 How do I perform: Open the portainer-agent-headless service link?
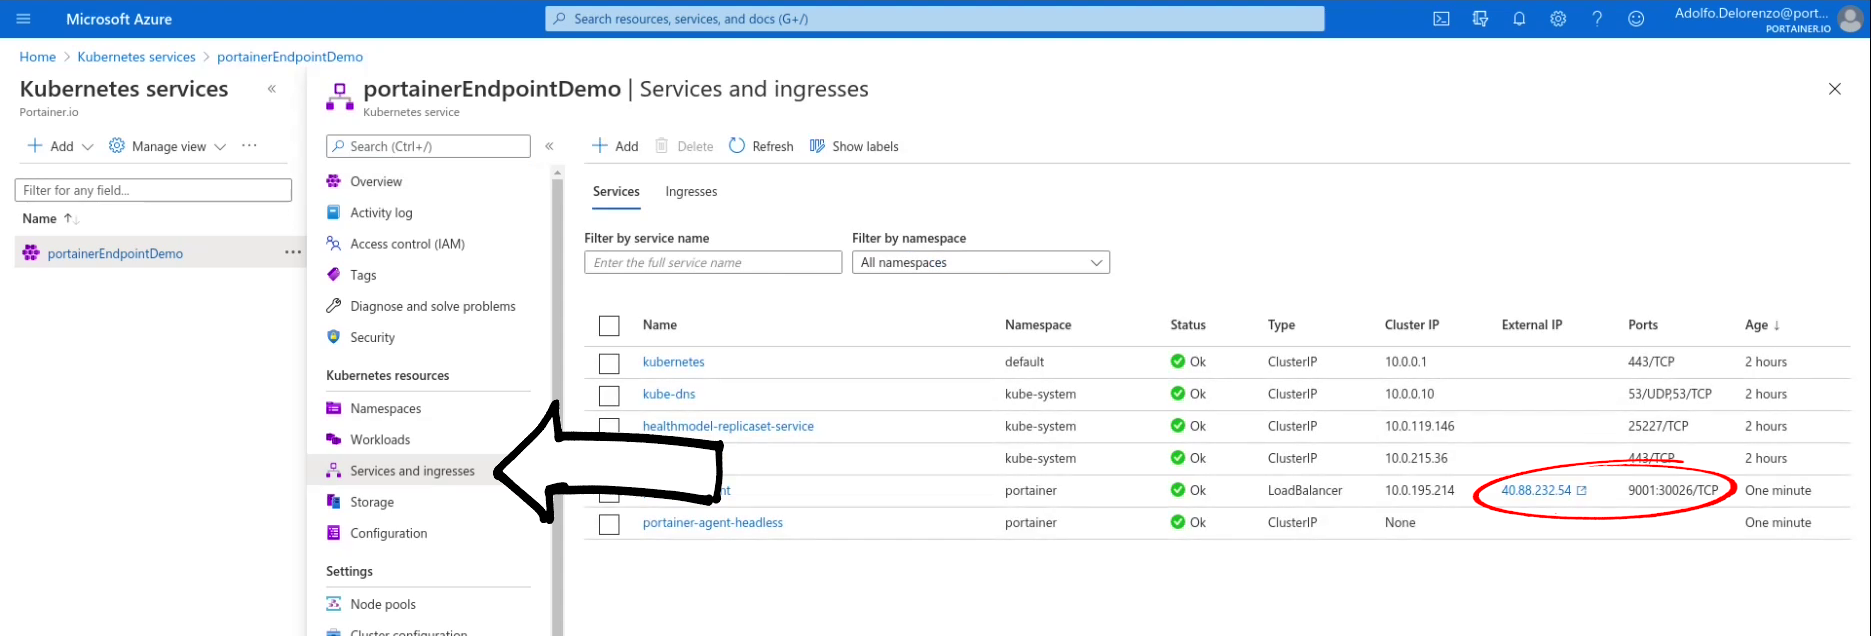[x=713, y=522]
